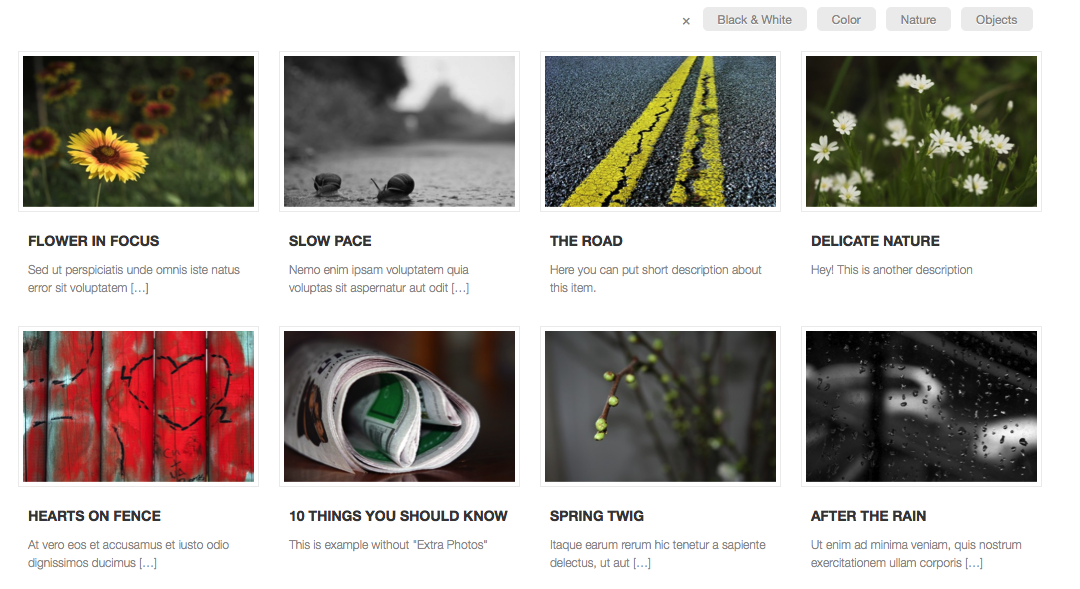View the rolled newspaper photo
This screenshot has width=1080, height=589.
[399, 406]
